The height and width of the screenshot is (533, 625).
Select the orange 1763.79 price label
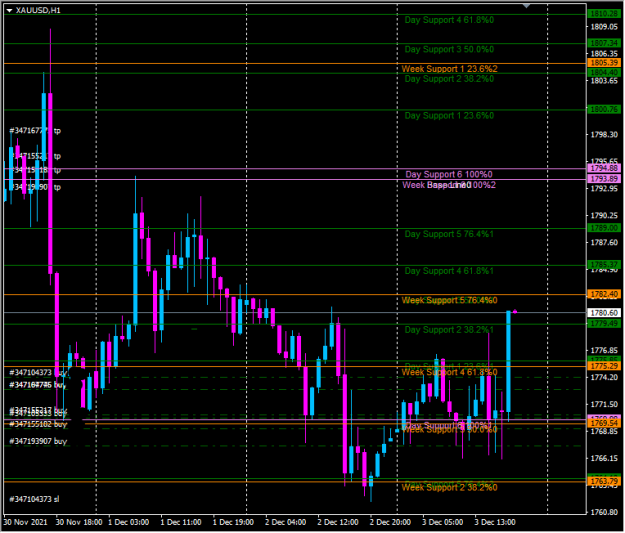[604, 481]
